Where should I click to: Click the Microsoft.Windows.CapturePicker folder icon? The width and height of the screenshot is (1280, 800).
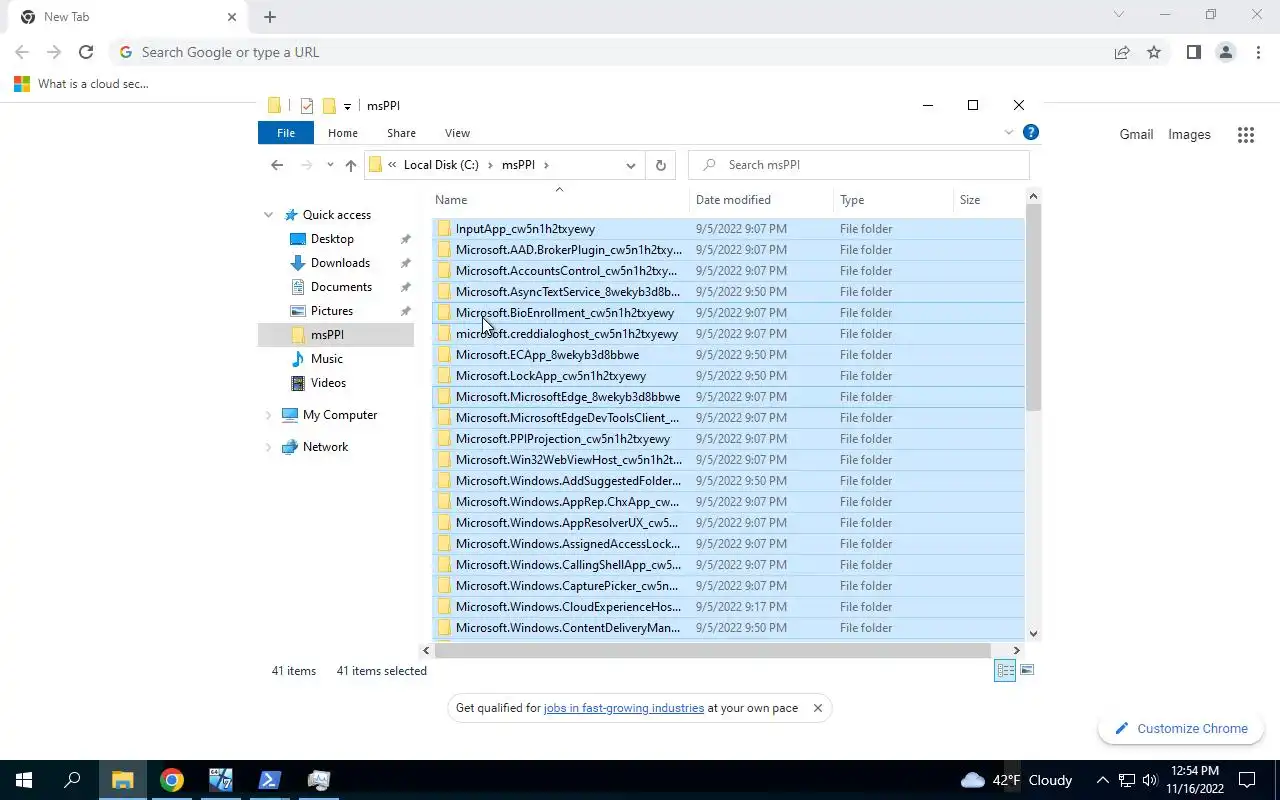pyautogui.click(x=445, y=586)
